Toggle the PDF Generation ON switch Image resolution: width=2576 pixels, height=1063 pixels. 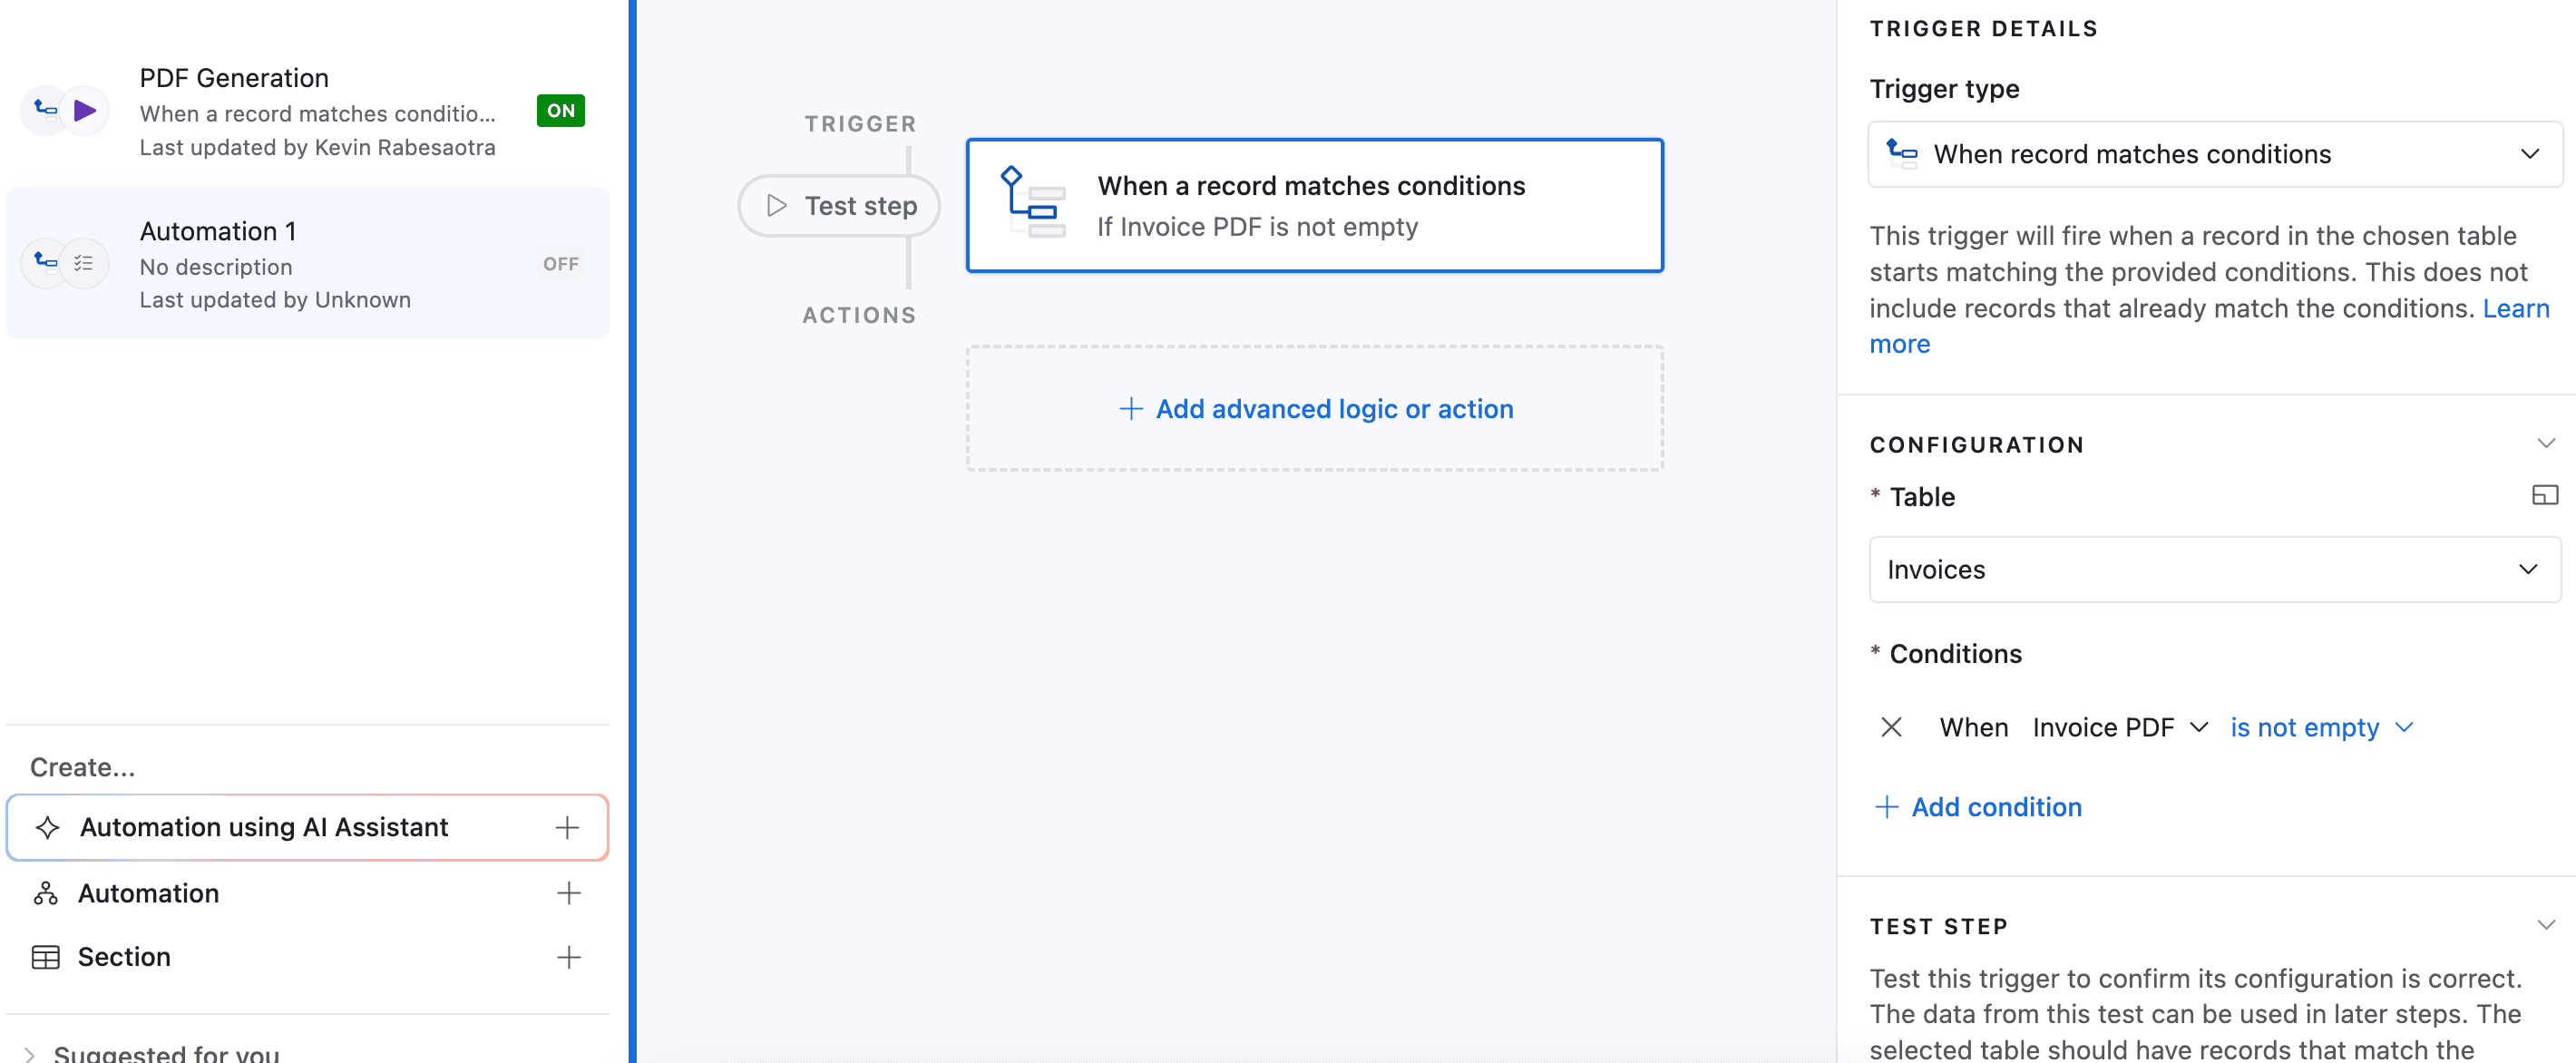coord(560,110)
